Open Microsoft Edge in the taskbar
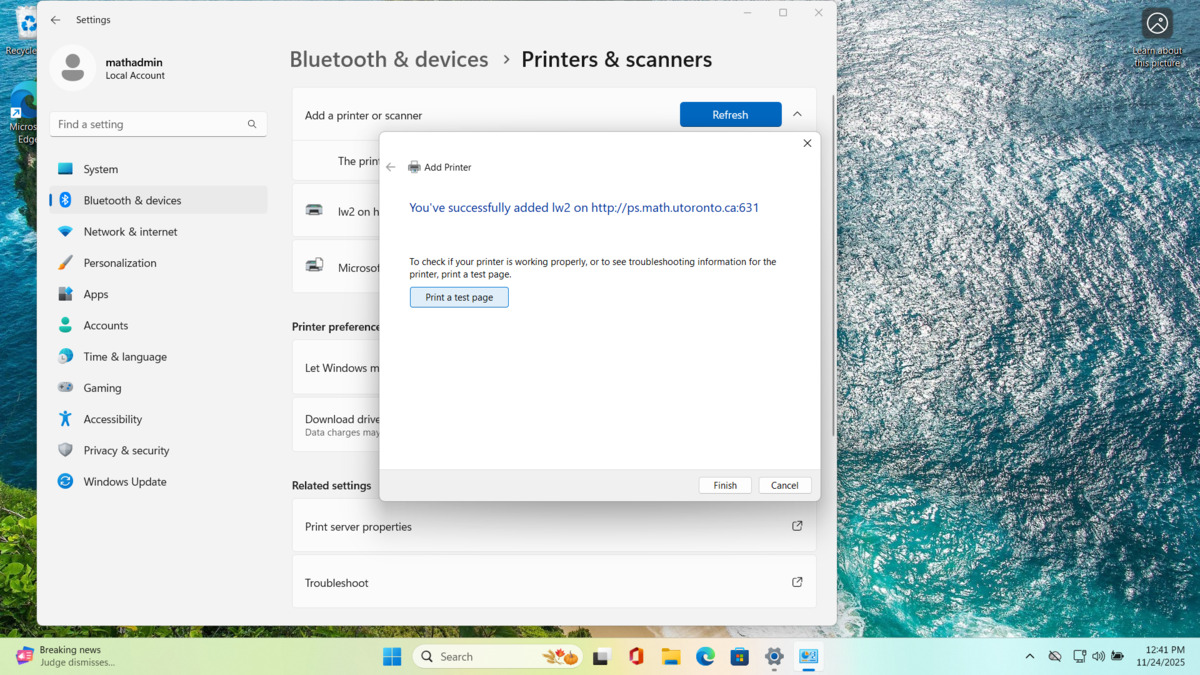This screenshot has height=675, width=1200. click(705, 656)
